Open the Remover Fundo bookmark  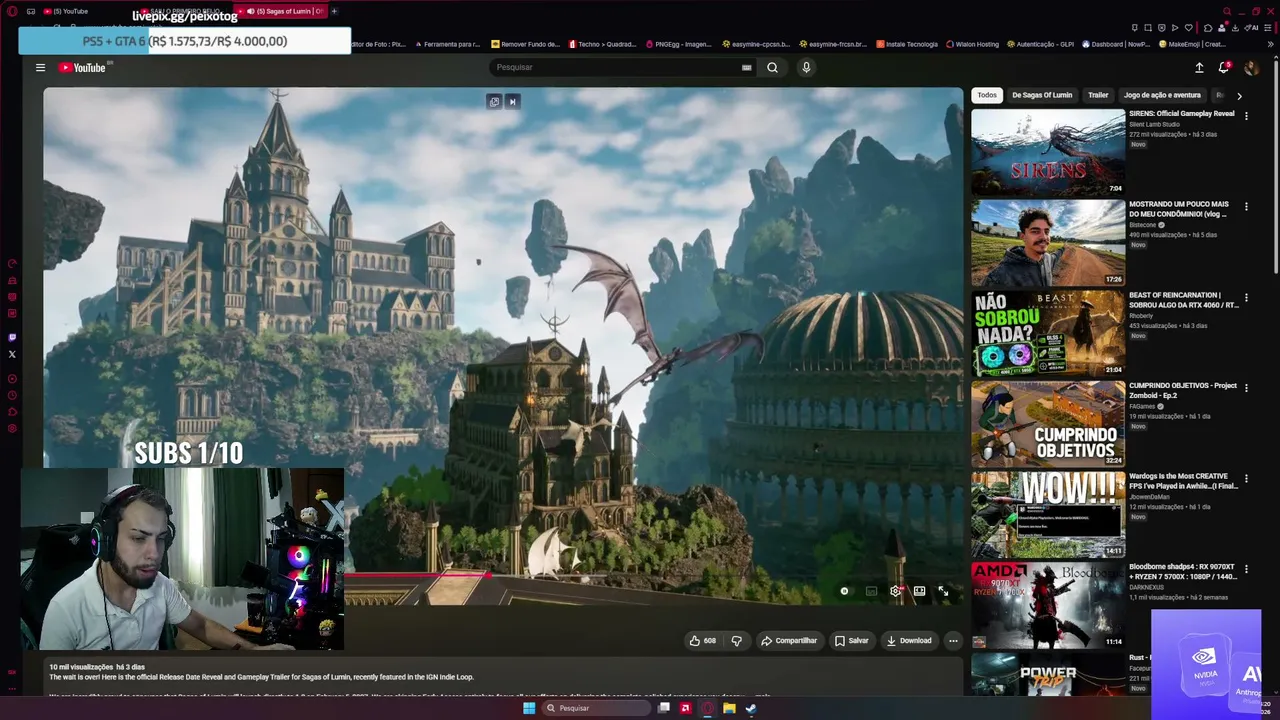[x=526, y=44]
